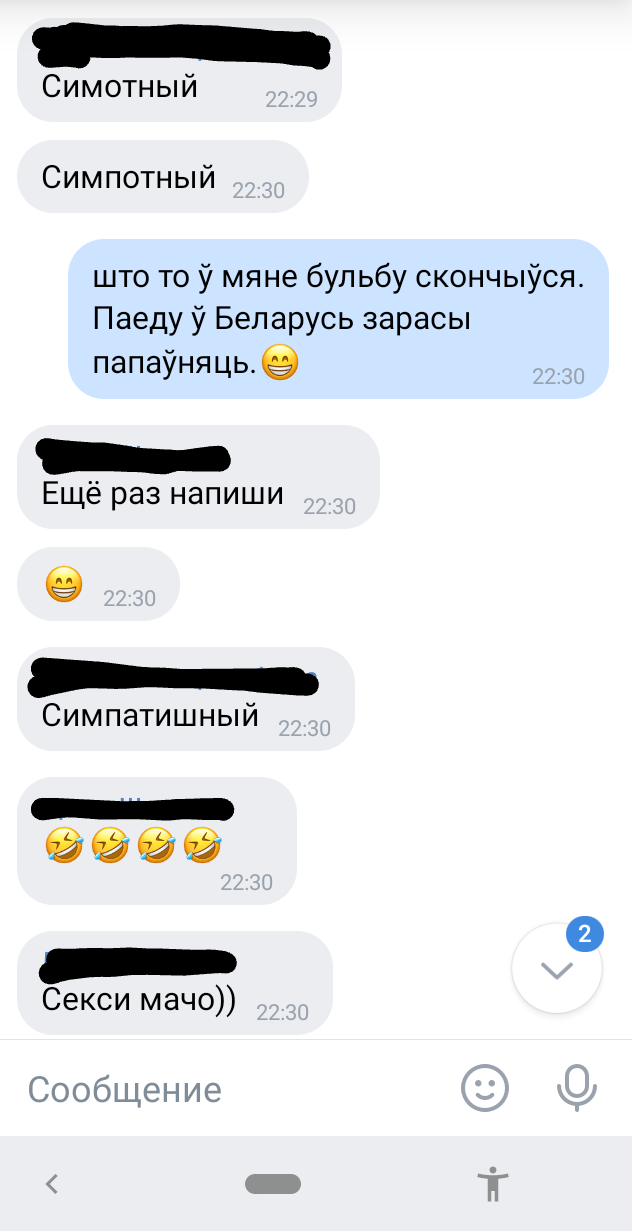Tap the message Ещё раз напиши
The height and width of the screenshot is (1231, 632).
(x=199, y=477)
